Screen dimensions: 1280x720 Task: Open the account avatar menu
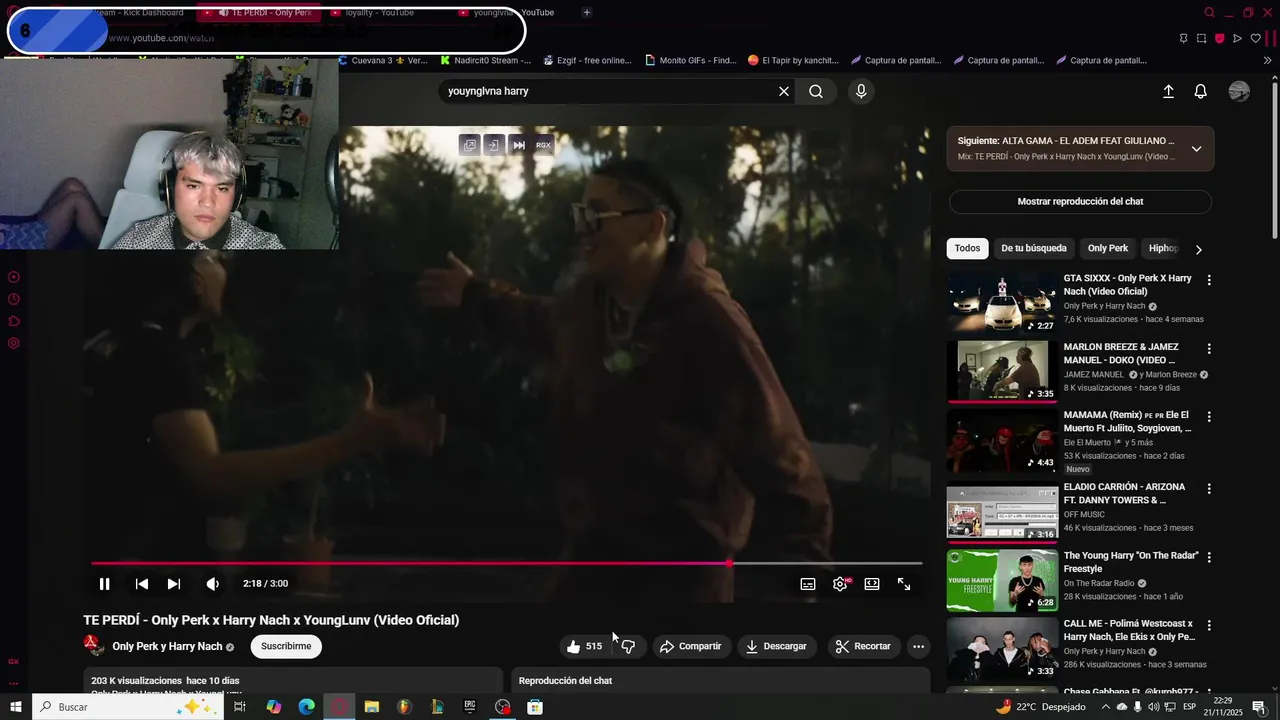(1239, 91)
